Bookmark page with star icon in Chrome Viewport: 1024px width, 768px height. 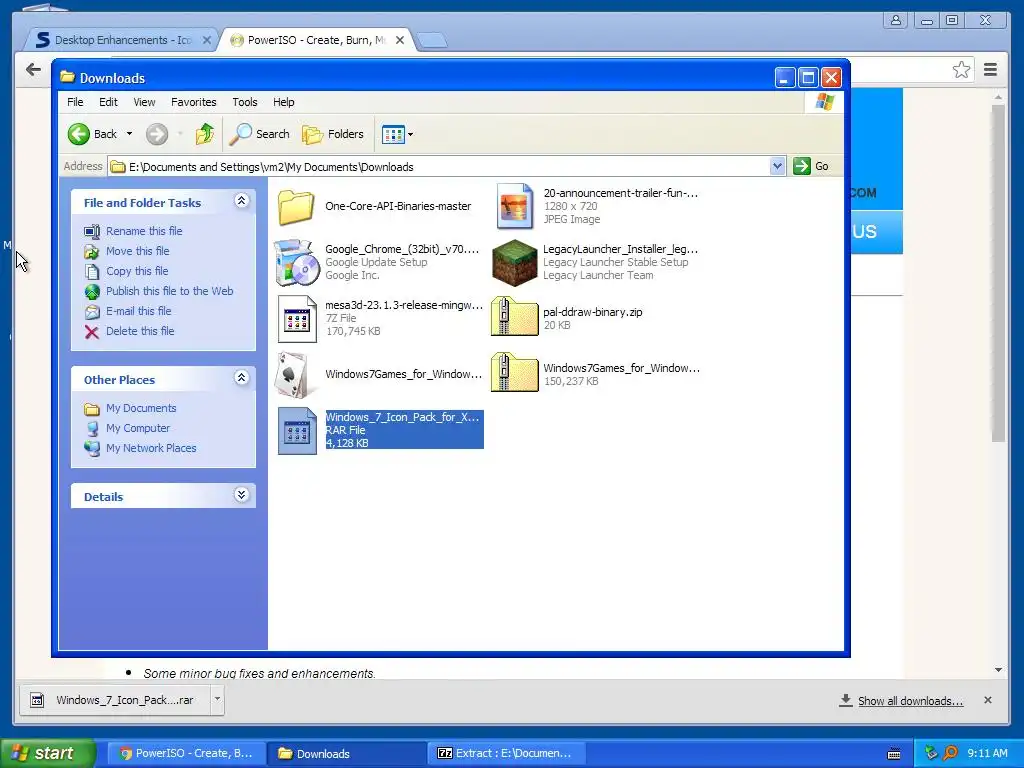[961, 69]
